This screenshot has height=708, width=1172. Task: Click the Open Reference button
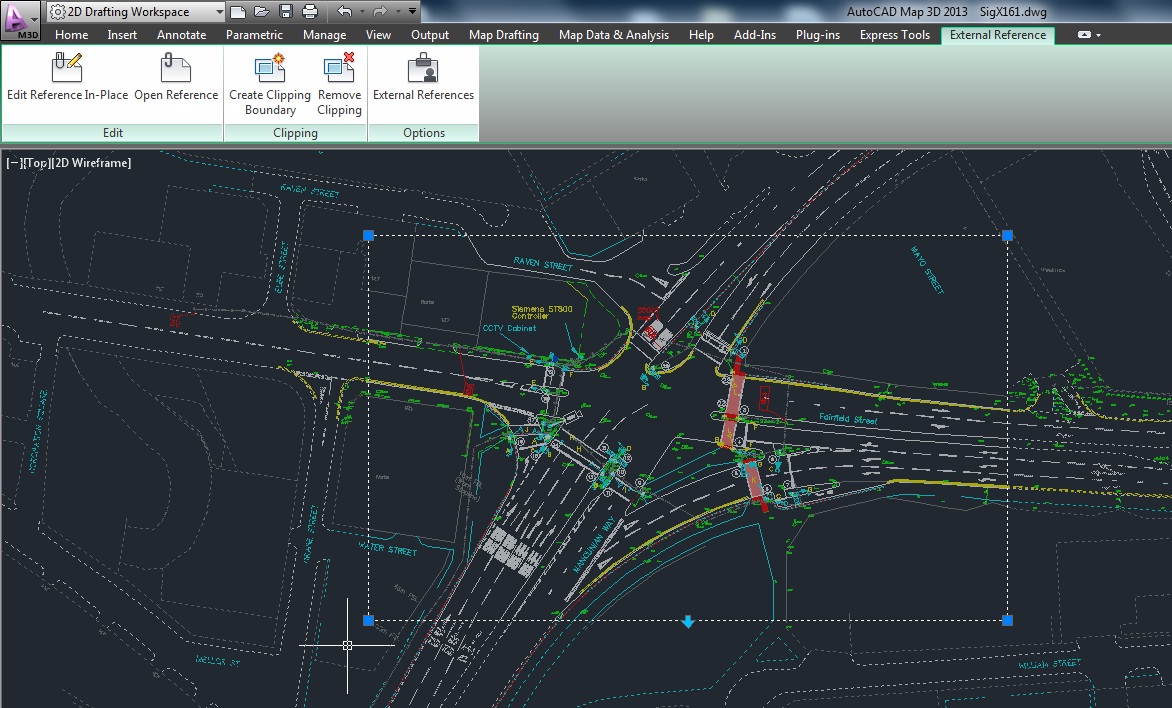(x=176, y=76)
